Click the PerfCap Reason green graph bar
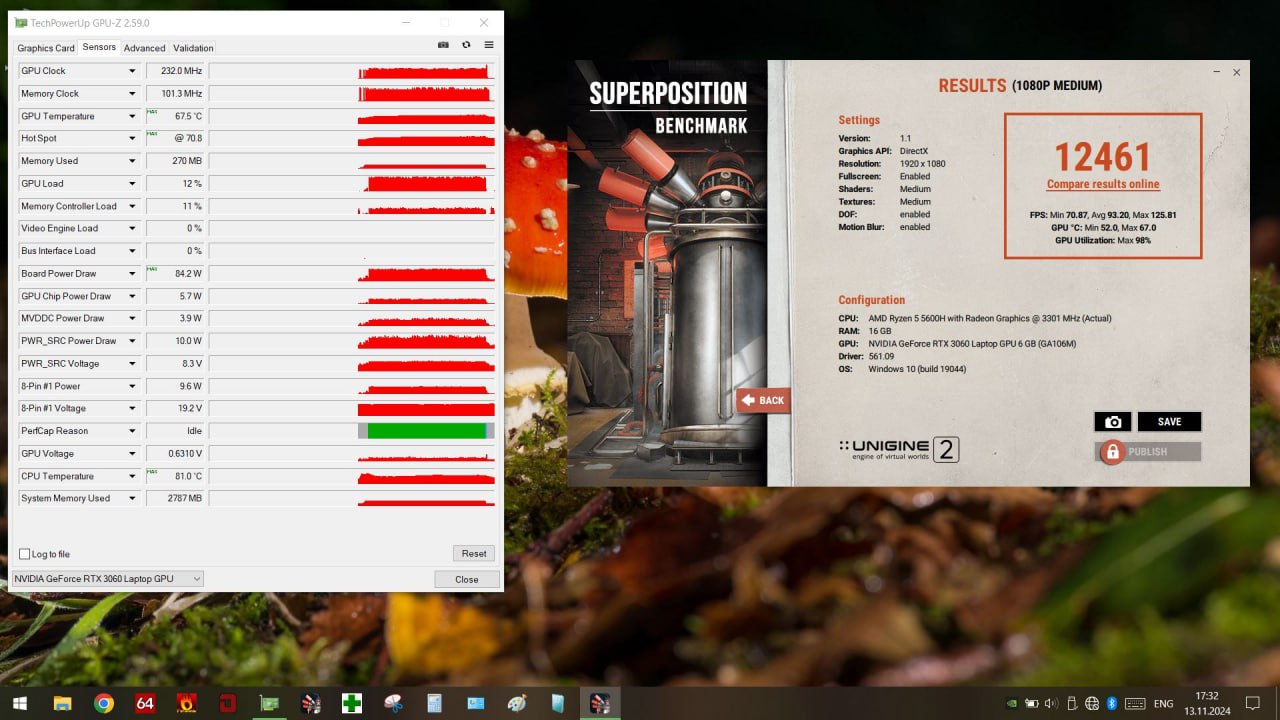 (427, 431)
